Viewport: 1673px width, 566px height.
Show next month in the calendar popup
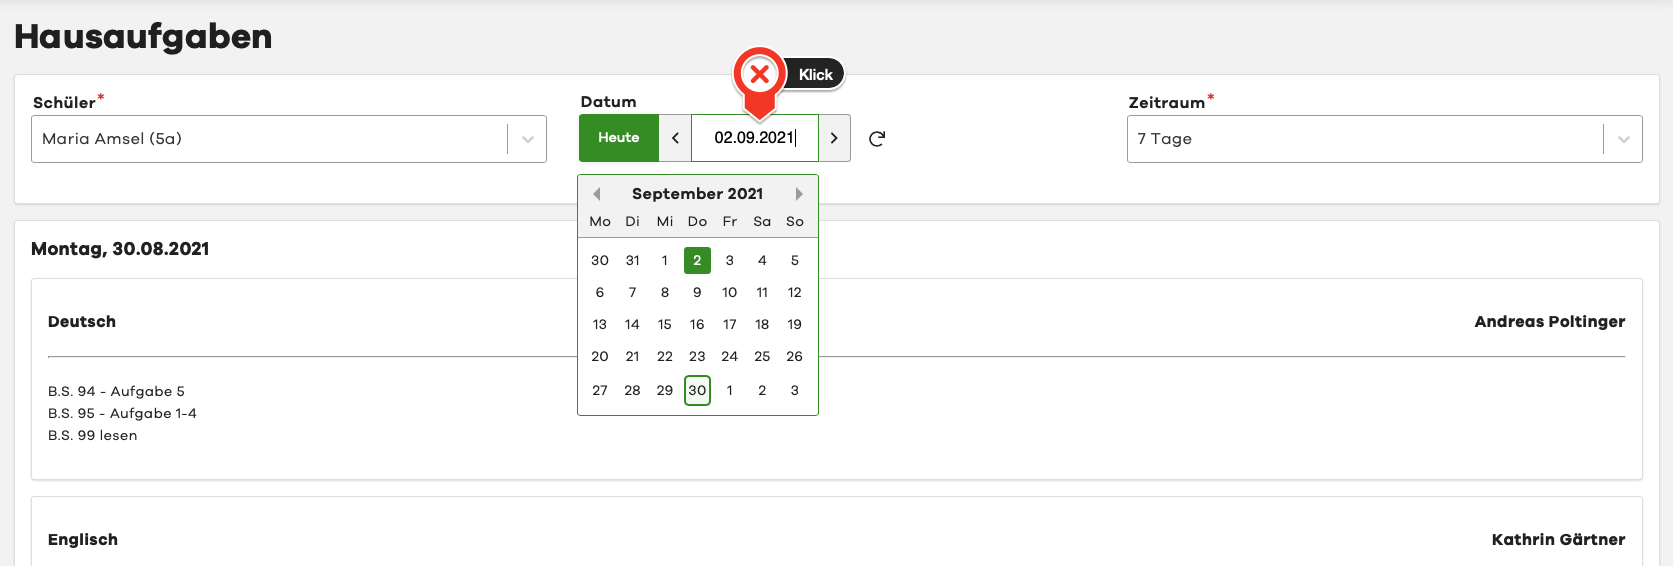click(799, 194)
